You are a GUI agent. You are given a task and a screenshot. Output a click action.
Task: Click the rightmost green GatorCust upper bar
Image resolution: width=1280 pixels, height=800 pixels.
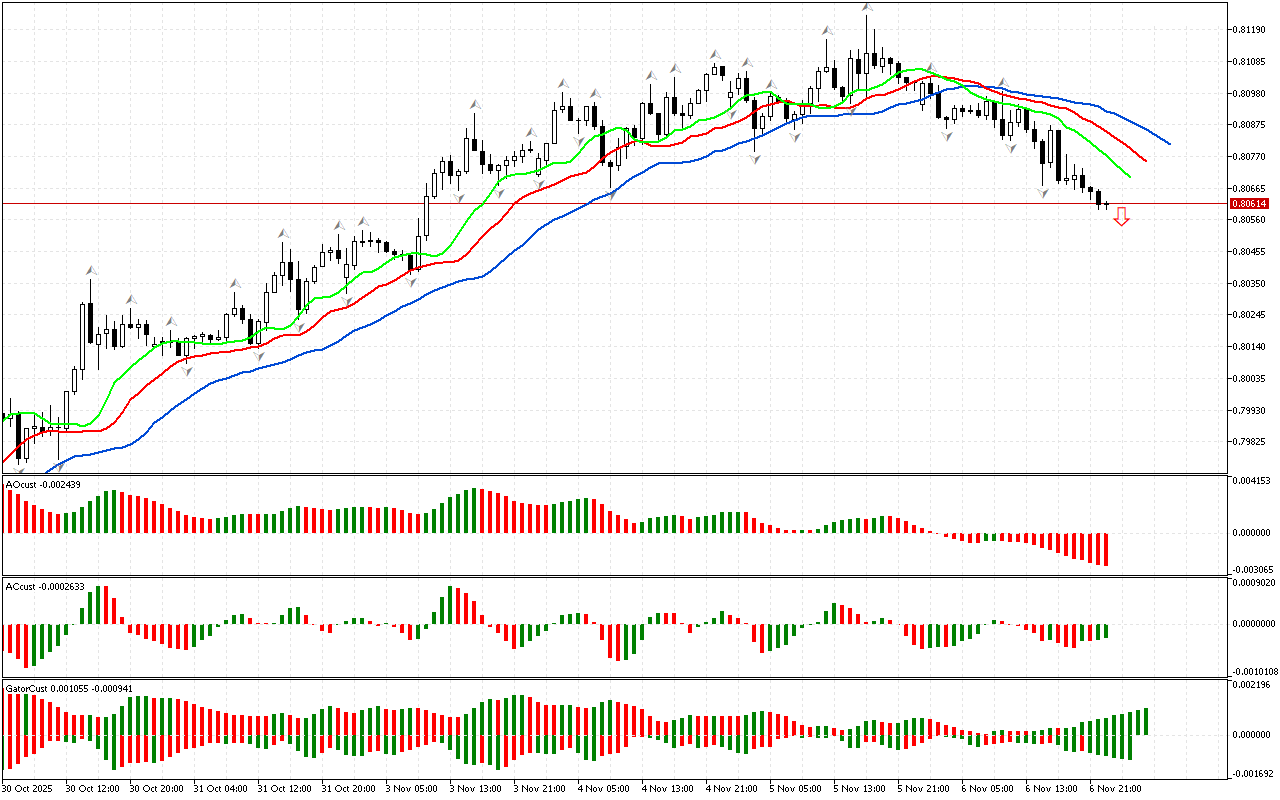[x=1145, y=720]
